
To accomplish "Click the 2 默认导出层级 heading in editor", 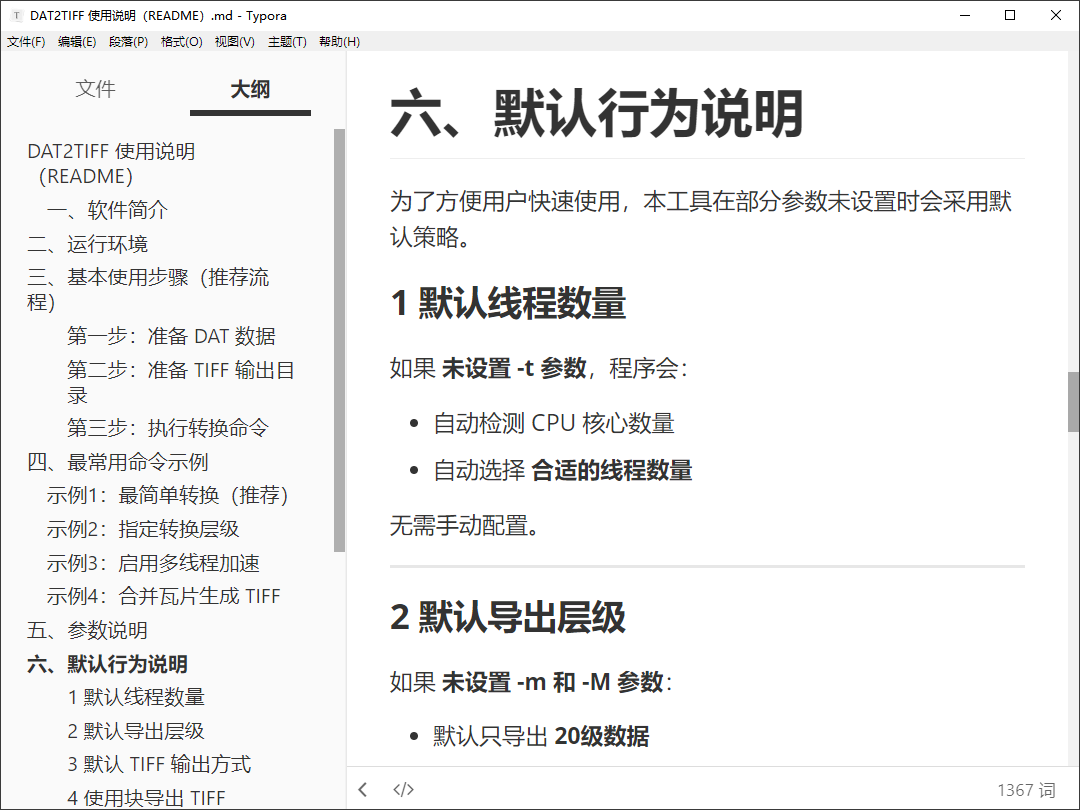I will click(508, 616).
